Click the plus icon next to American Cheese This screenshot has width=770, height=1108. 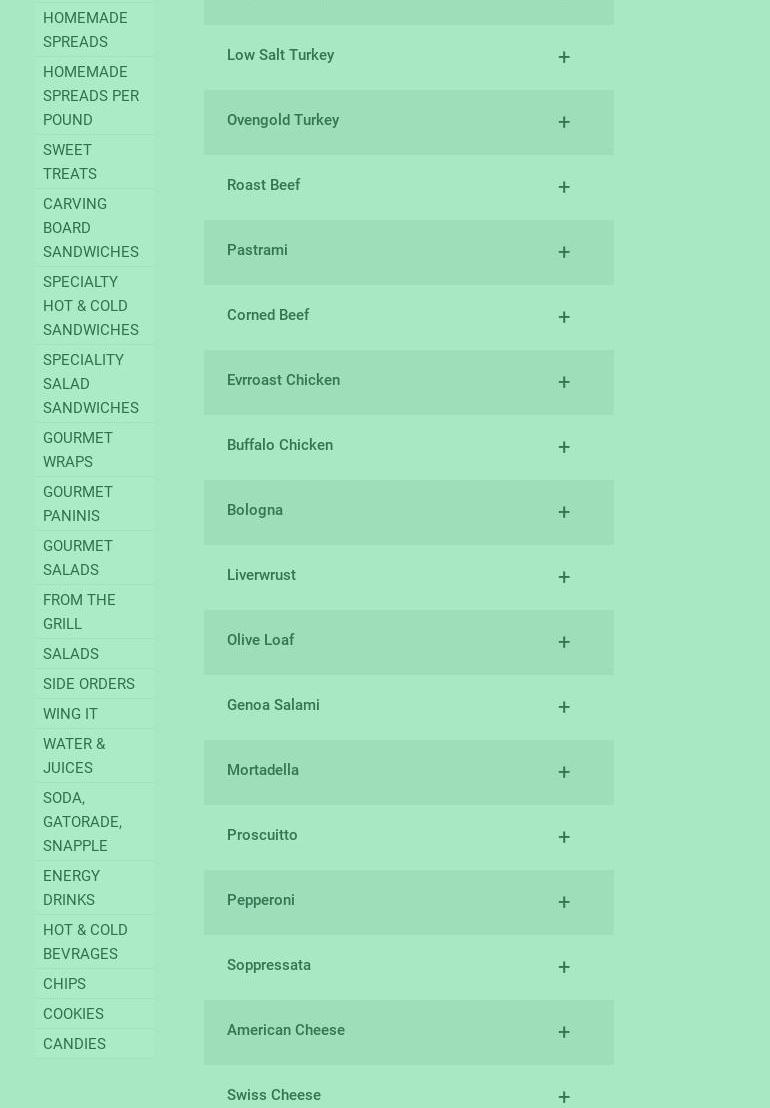pos(564,1032)
